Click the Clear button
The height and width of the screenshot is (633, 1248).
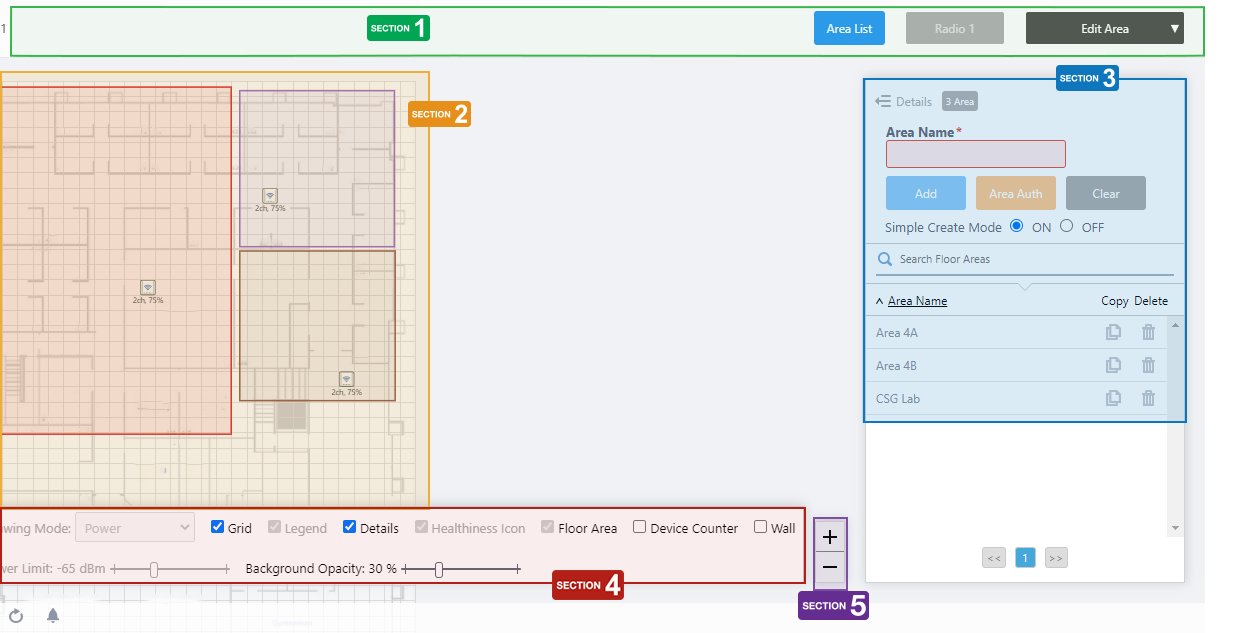(1105, 193)
